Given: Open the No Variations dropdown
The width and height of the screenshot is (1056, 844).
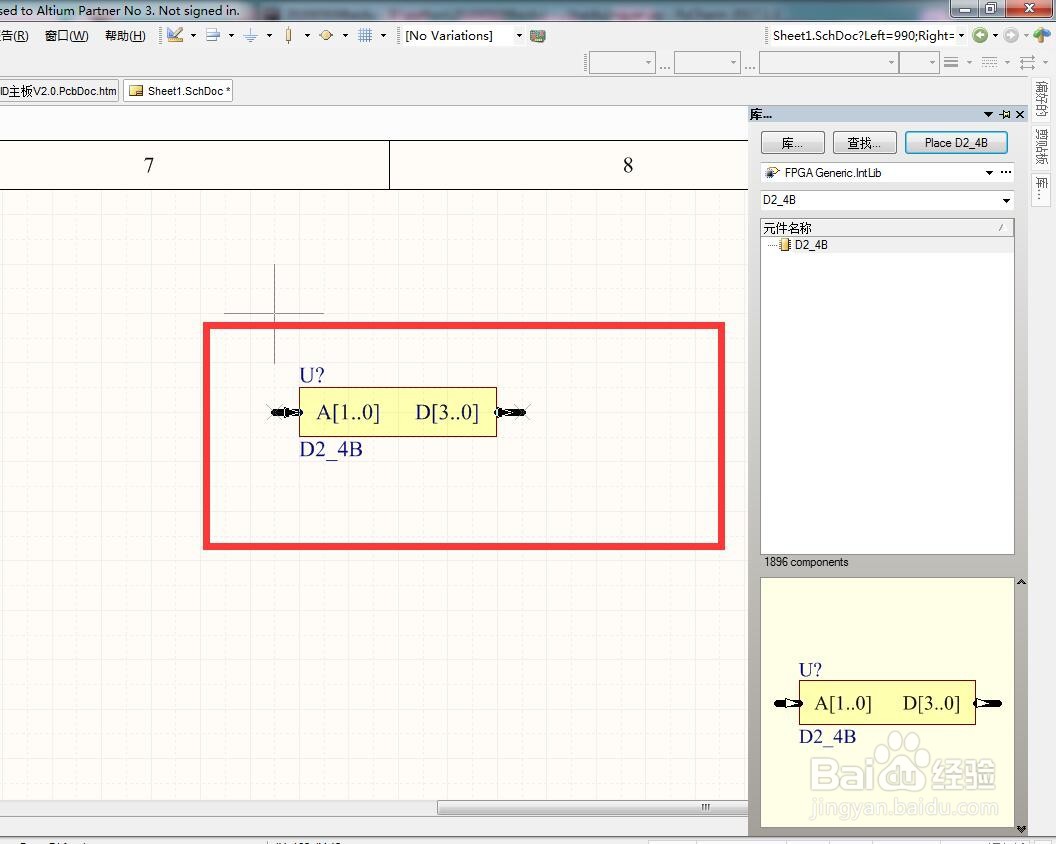Looking at the screenshot, I should [519, 36].
